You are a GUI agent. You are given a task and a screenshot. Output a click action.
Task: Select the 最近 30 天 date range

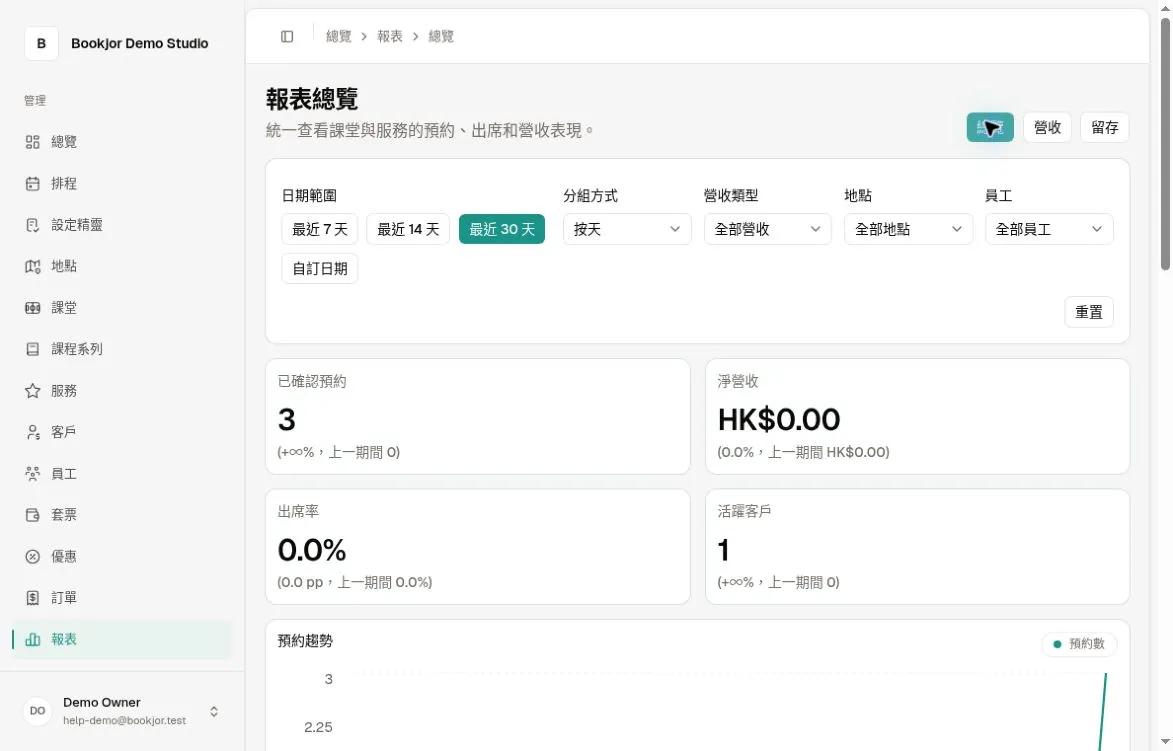click(x=502, y=229)
